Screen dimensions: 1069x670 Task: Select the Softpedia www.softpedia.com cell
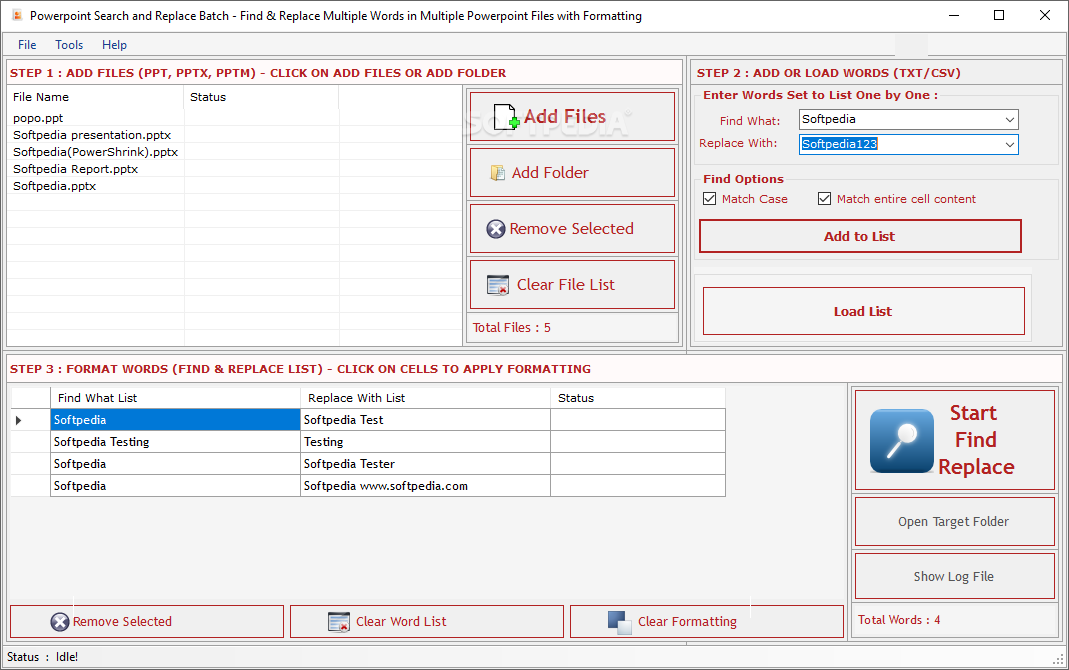[425, 486]
